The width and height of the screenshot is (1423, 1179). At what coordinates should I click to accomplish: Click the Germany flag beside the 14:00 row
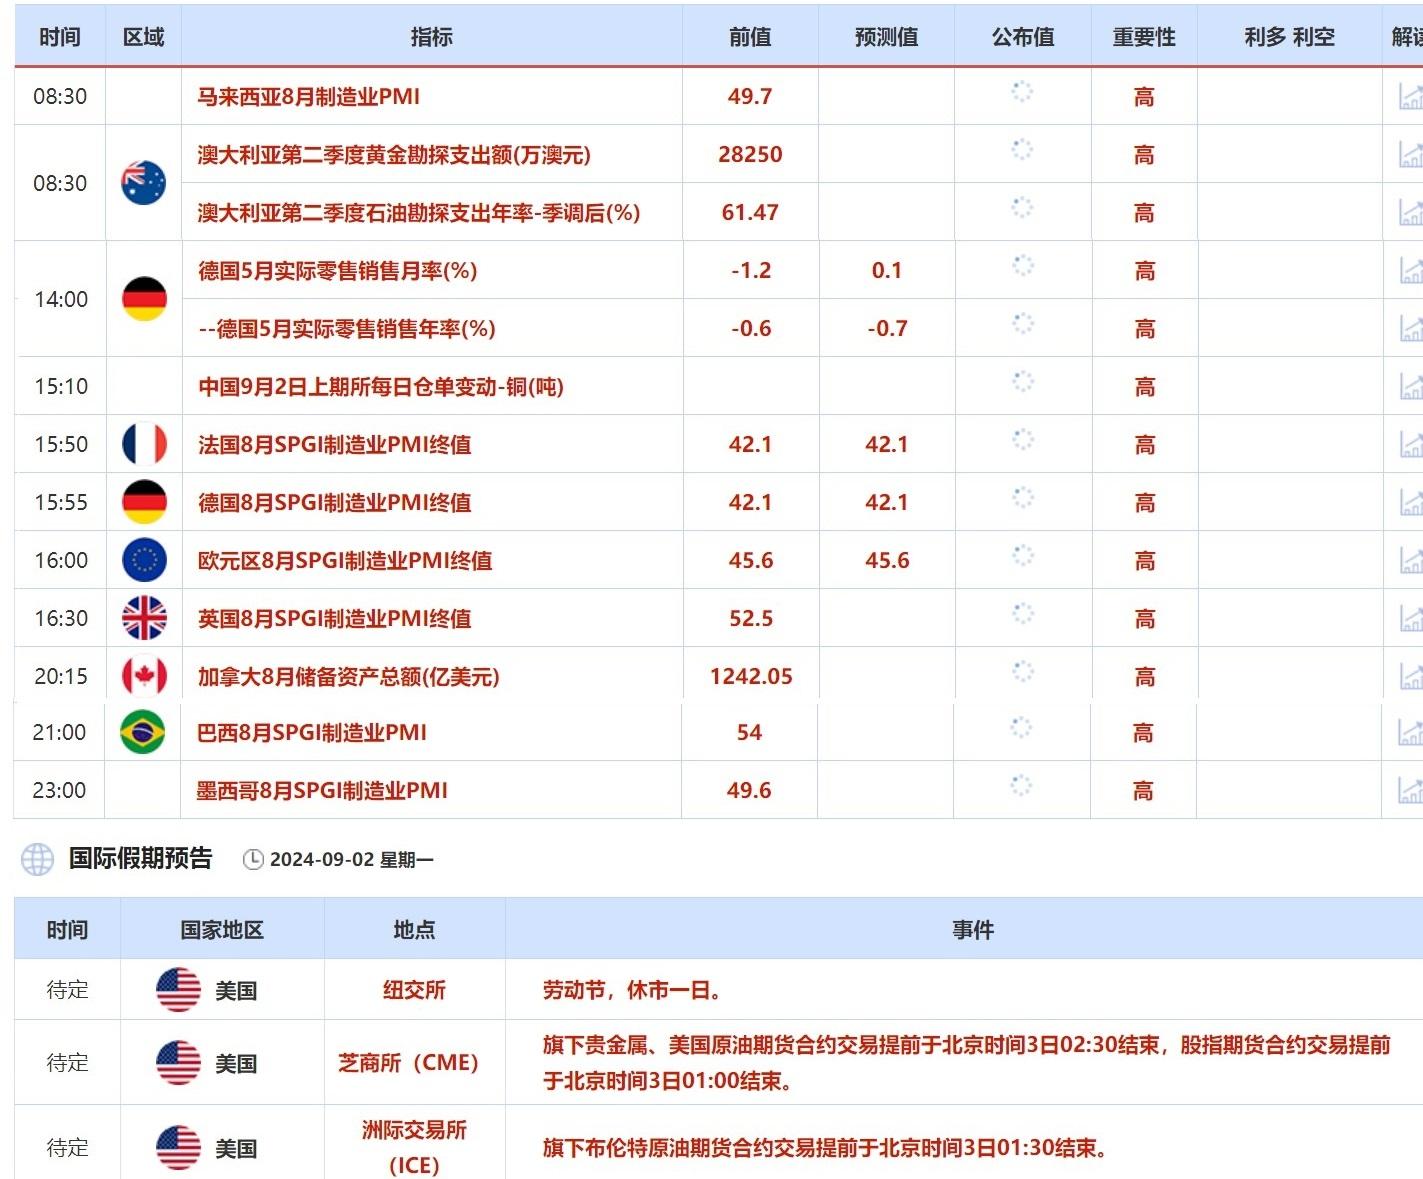point(143,299)
